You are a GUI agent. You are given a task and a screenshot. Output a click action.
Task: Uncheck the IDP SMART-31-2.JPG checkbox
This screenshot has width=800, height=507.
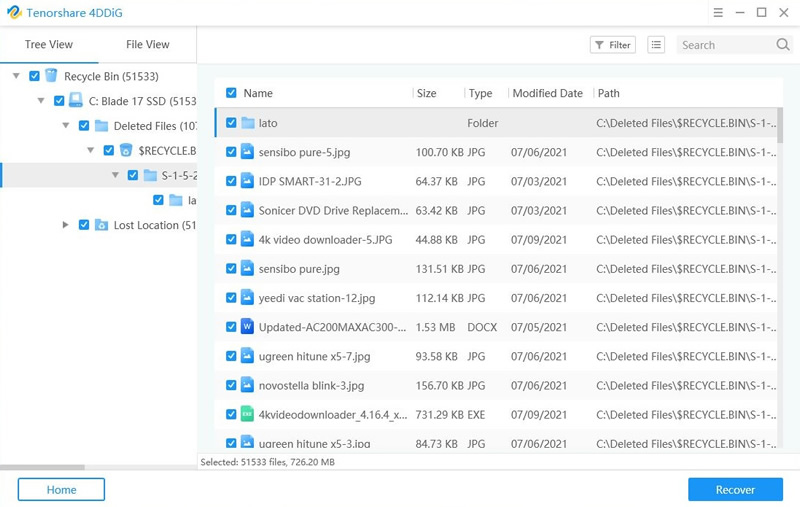(x=231, y=181)
